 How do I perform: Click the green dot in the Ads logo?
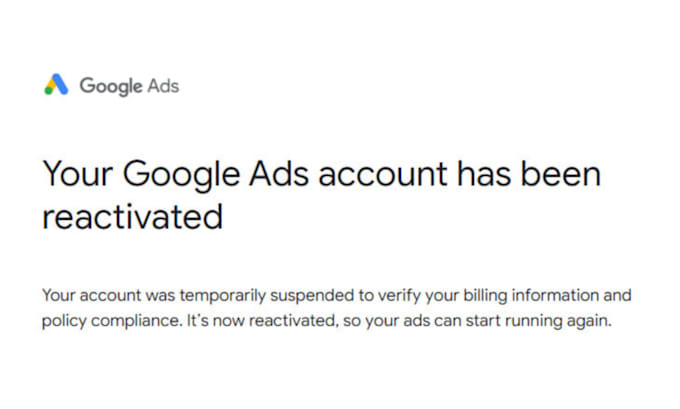coord(48,91)
